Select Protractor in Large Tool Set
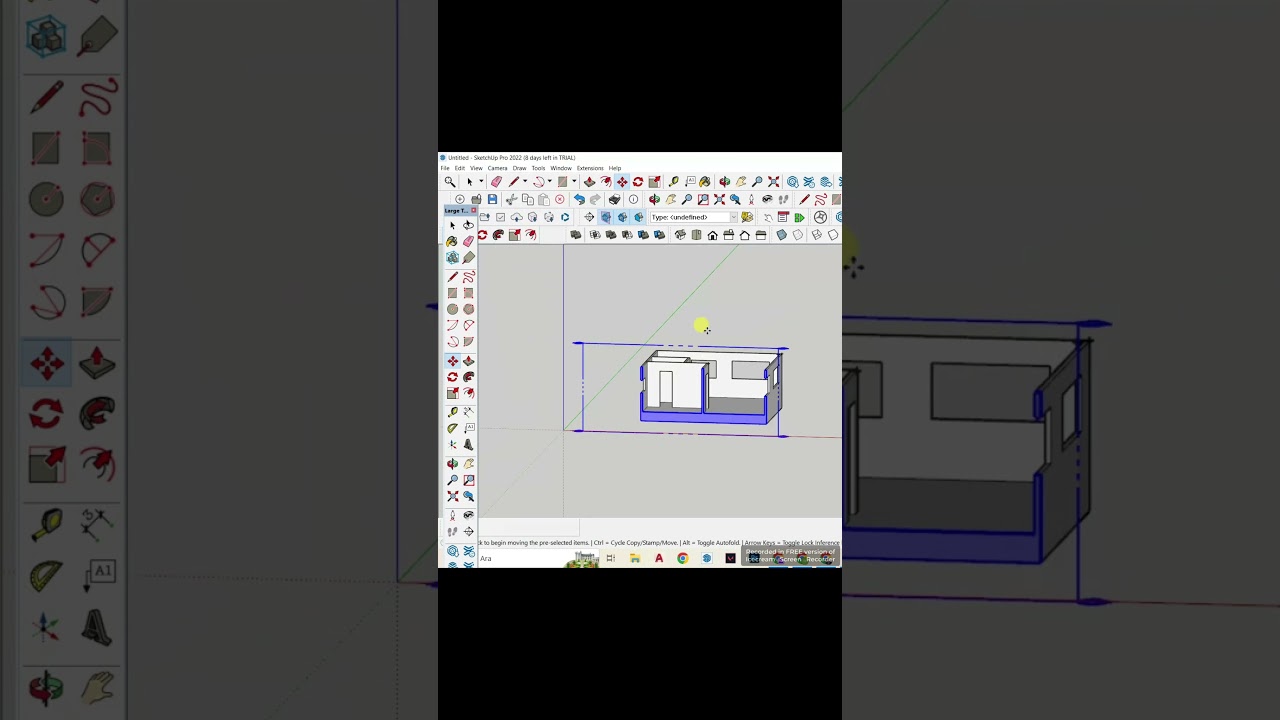The height and width of the screenshot is (720, 1280). (x=452, y=427)
